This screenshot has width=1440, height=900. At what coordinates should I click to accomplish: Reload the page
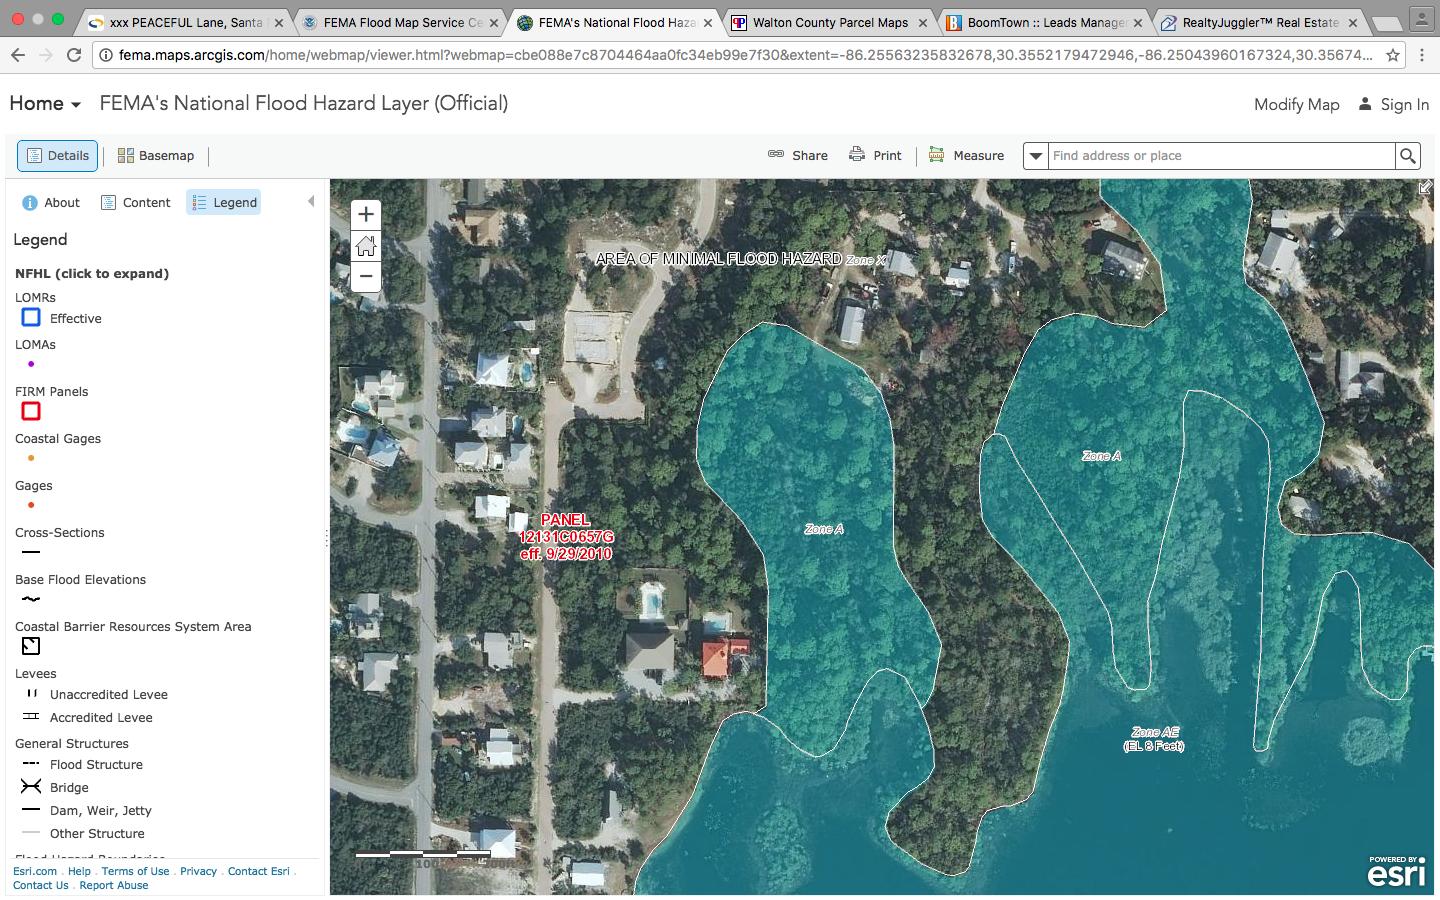[74, 56]
